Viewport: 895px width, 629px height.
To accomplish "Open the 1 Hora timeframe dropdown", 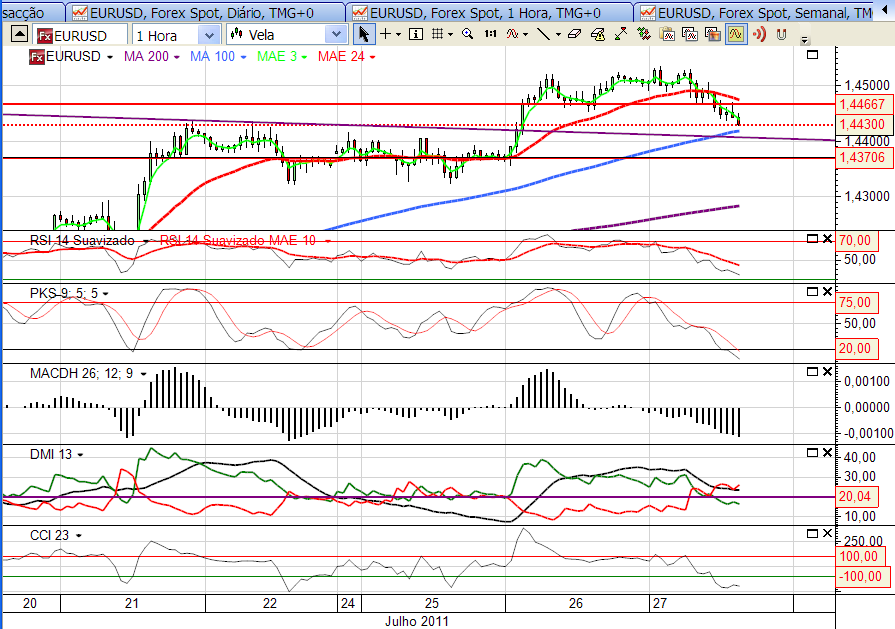I will point(208,34).
